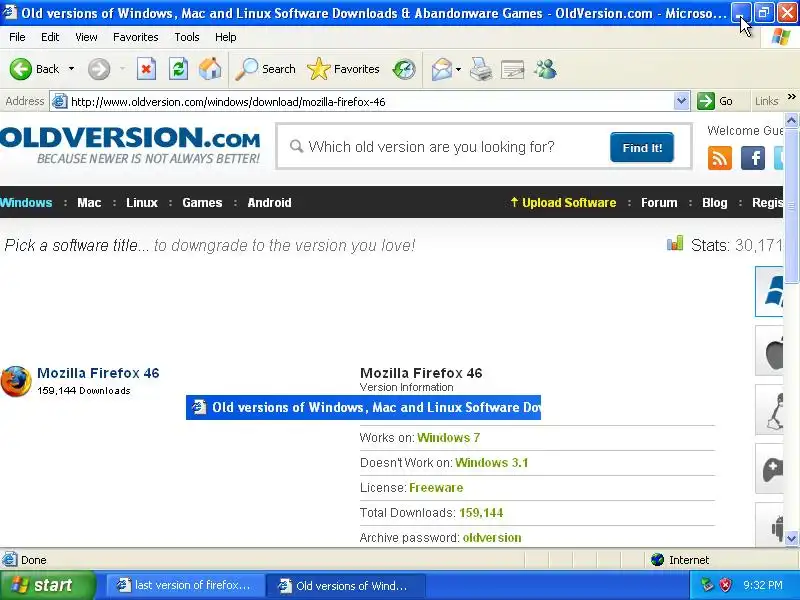This screenshot has height=600, width=800.
Task: Go to the Home page icon
Action: [210, 69]
